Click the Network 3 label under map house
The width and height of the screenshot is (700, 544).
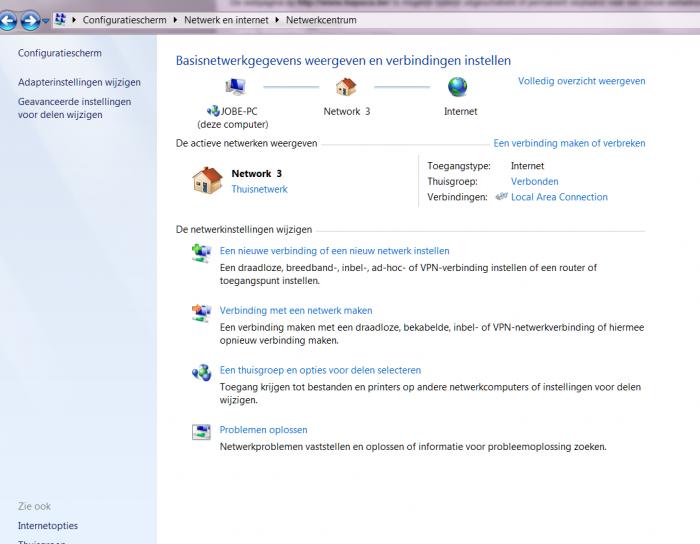click(x=347, y=112)
